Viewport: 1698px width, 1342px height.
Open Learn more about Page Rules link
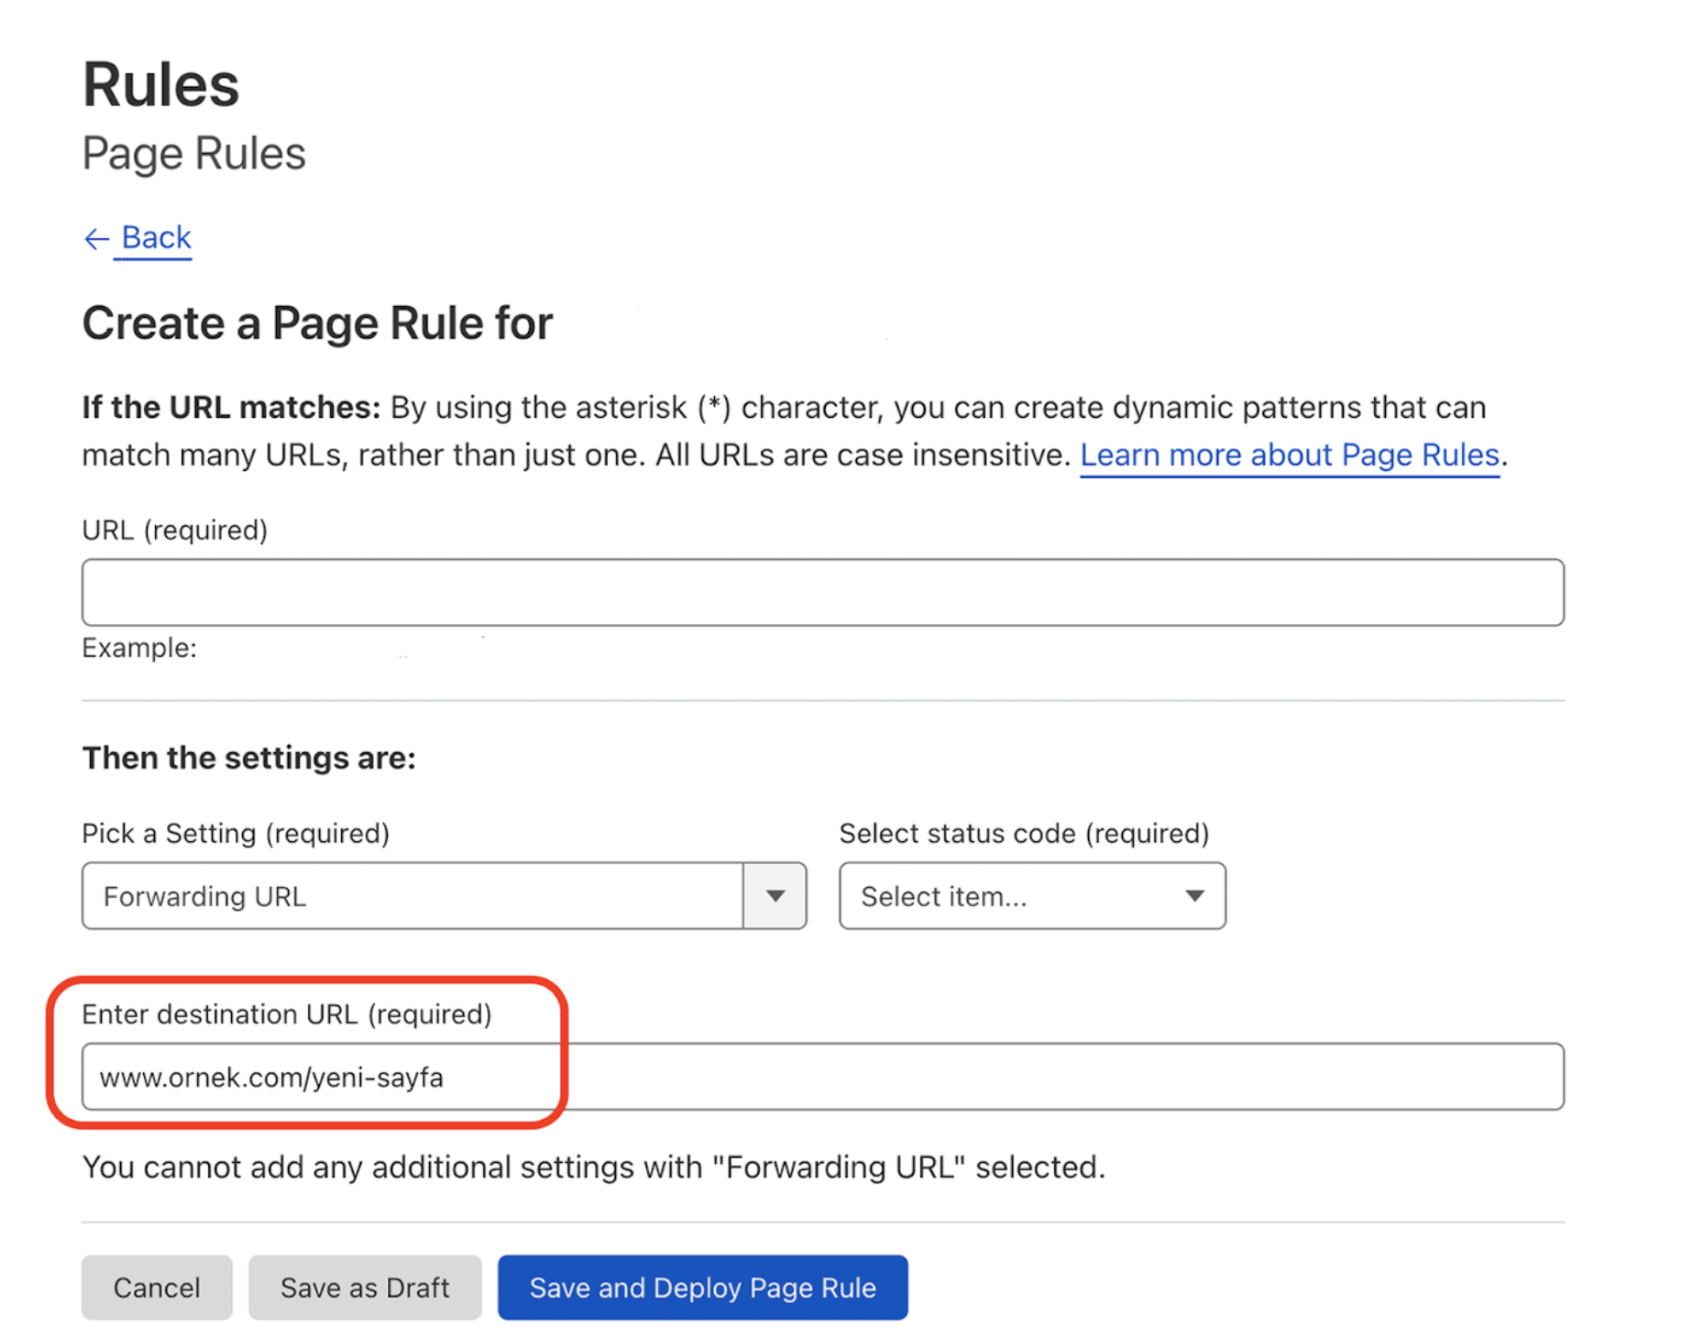(x=1290, y=455)
